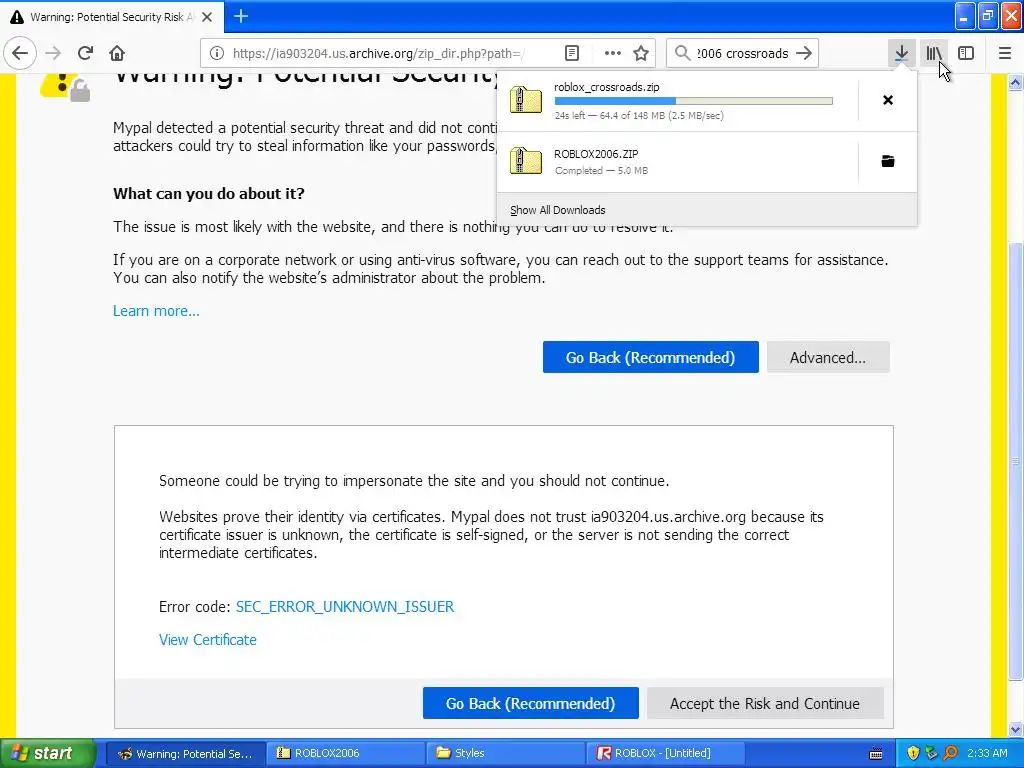Open the browser home page
Viewport: 1024px width, 768px height.
point(117,53)
